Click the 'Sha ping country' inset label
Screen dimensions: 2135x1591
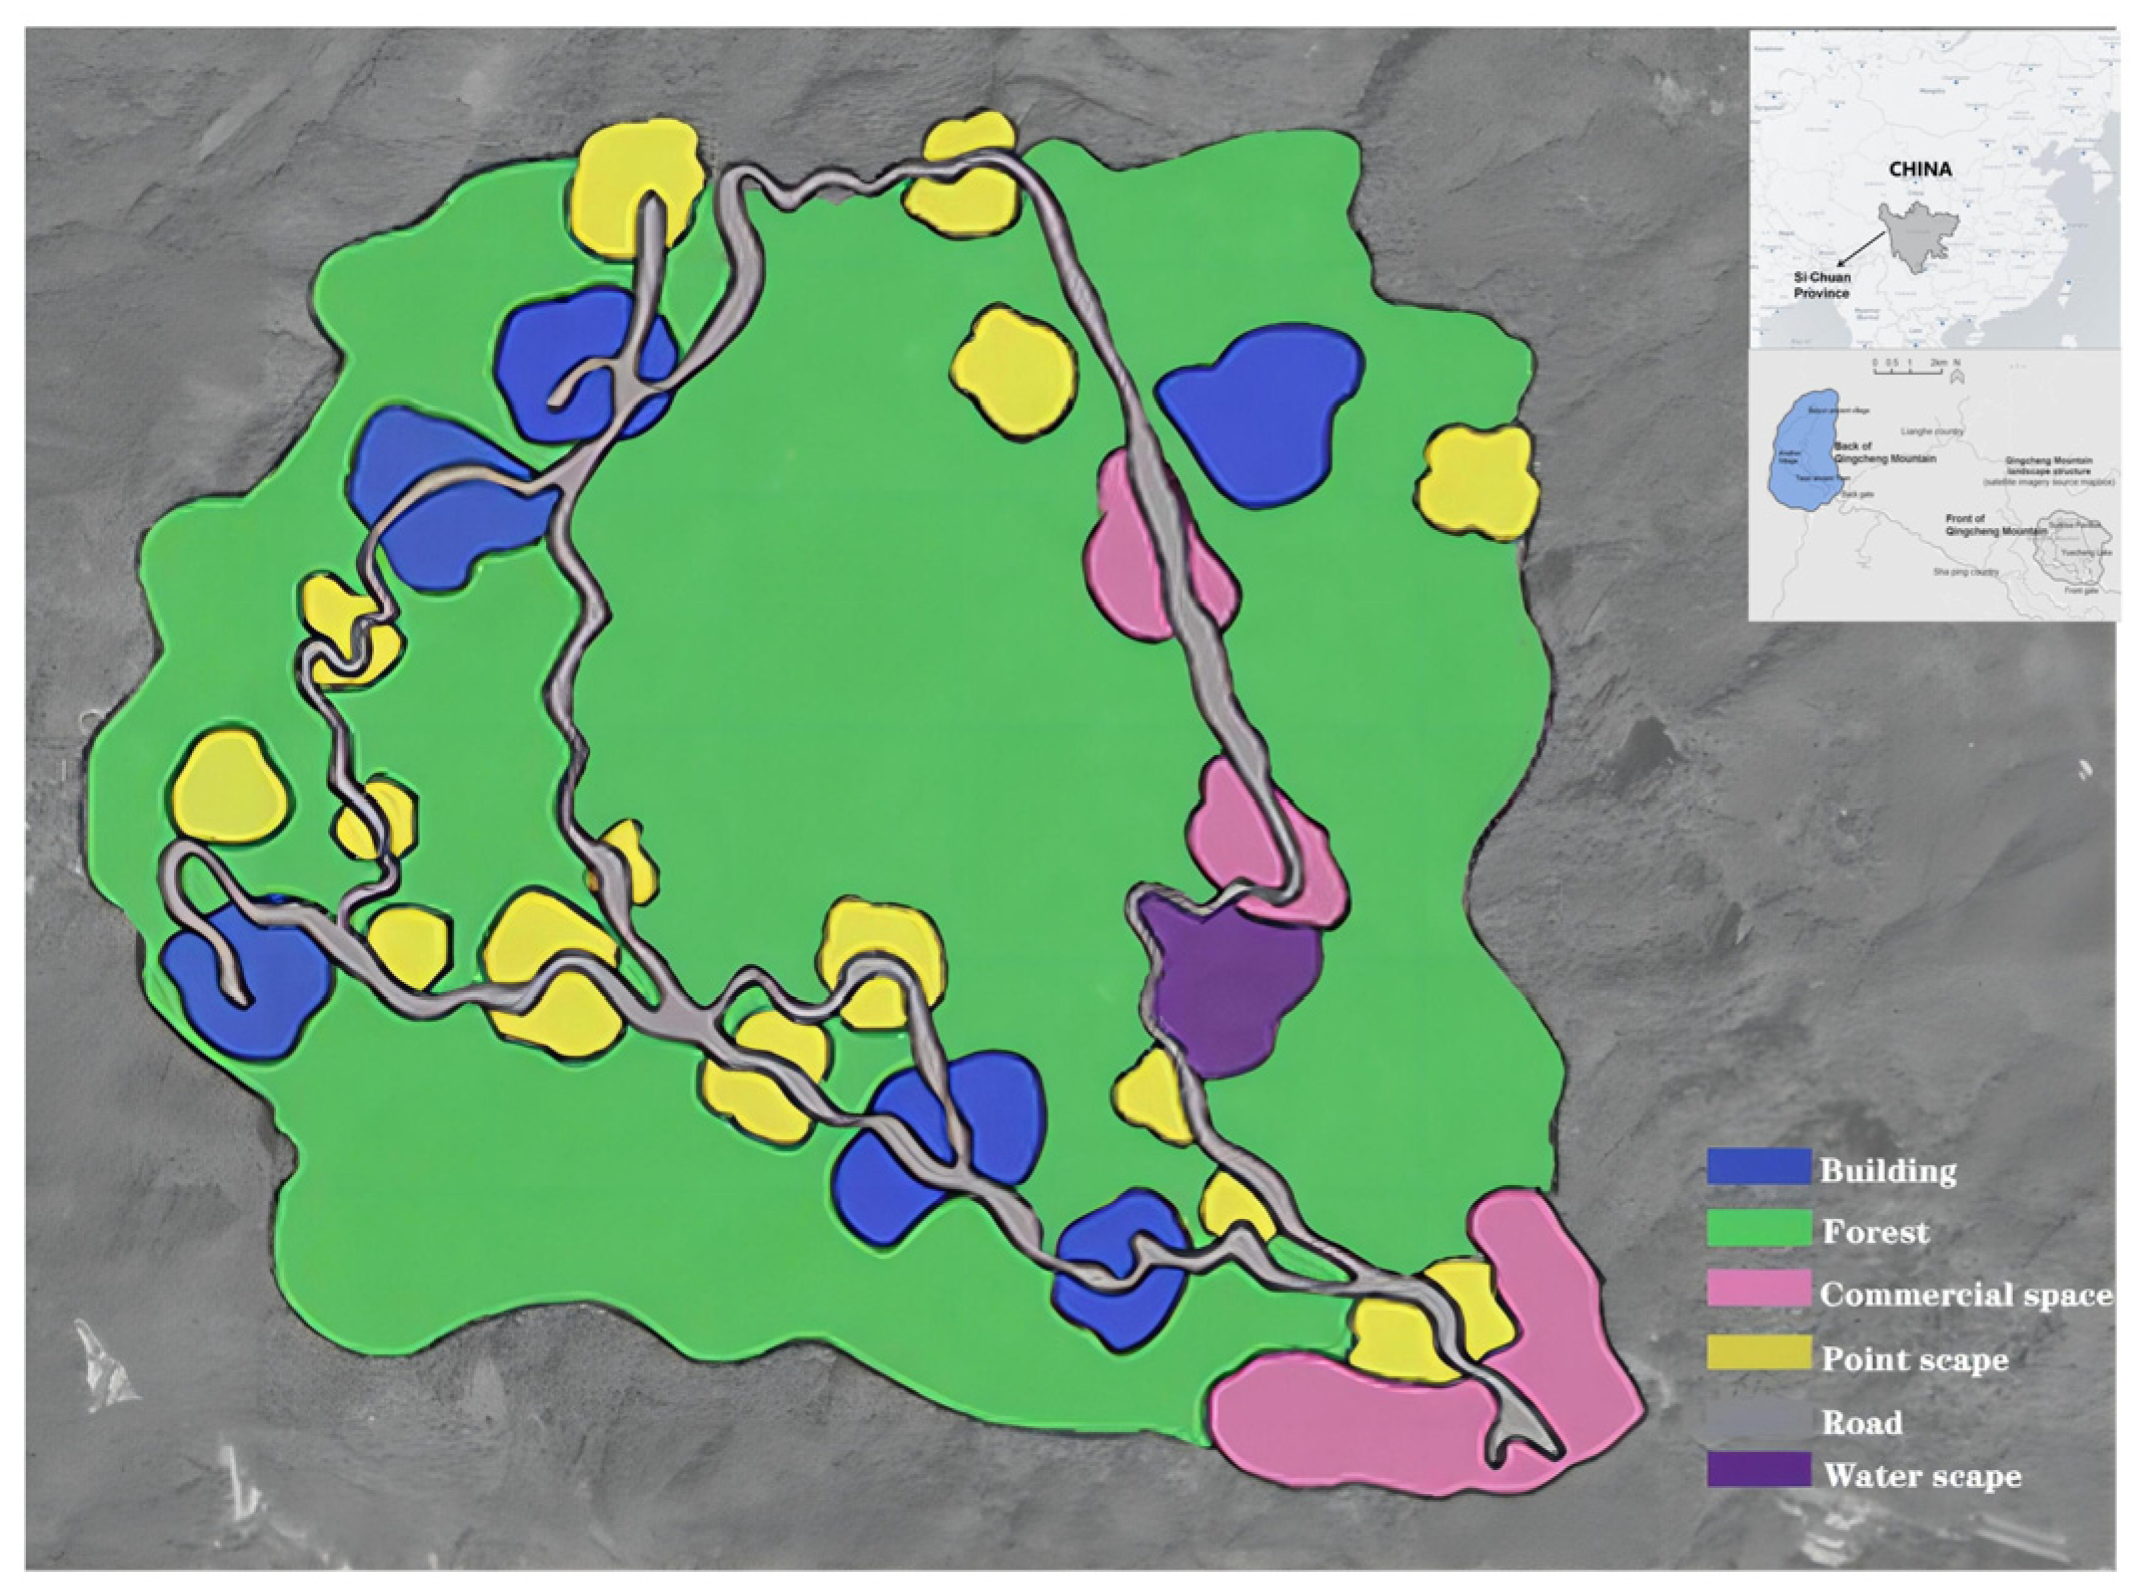point(1966,572)
